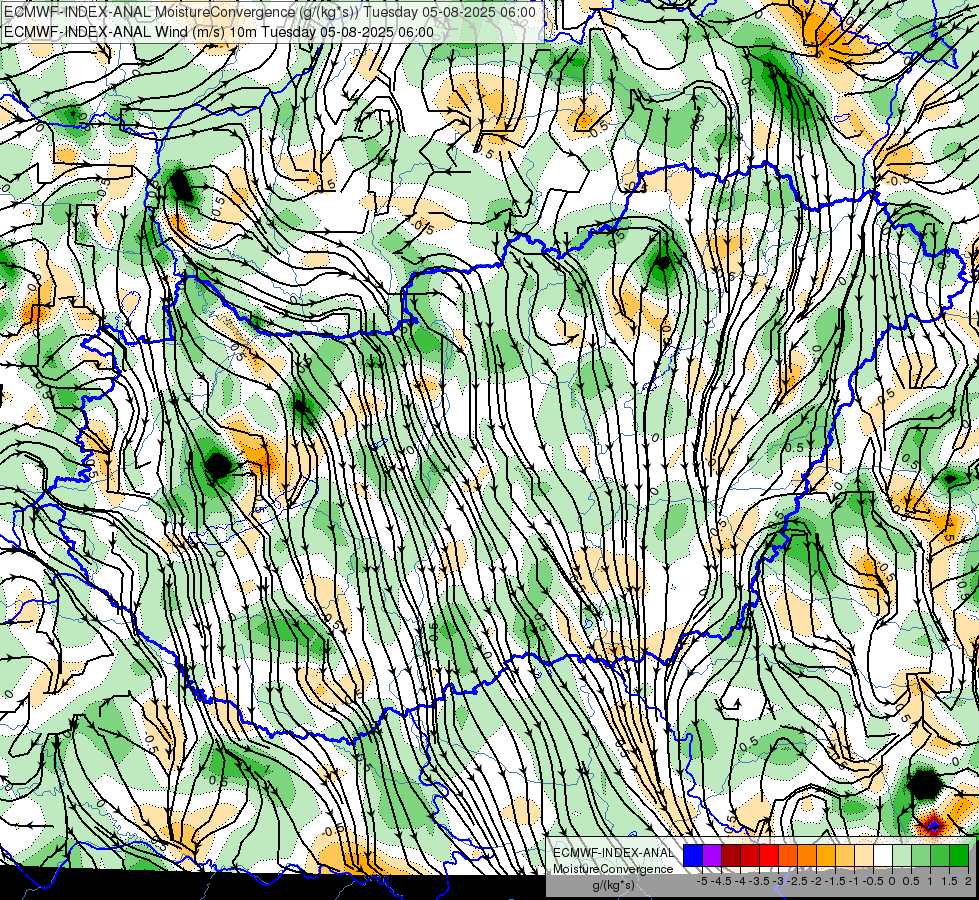This screenshot has height=900, width=979.
Task: Choose the orange-red -3 to -2.5 swatch
Action: point(788,856)
